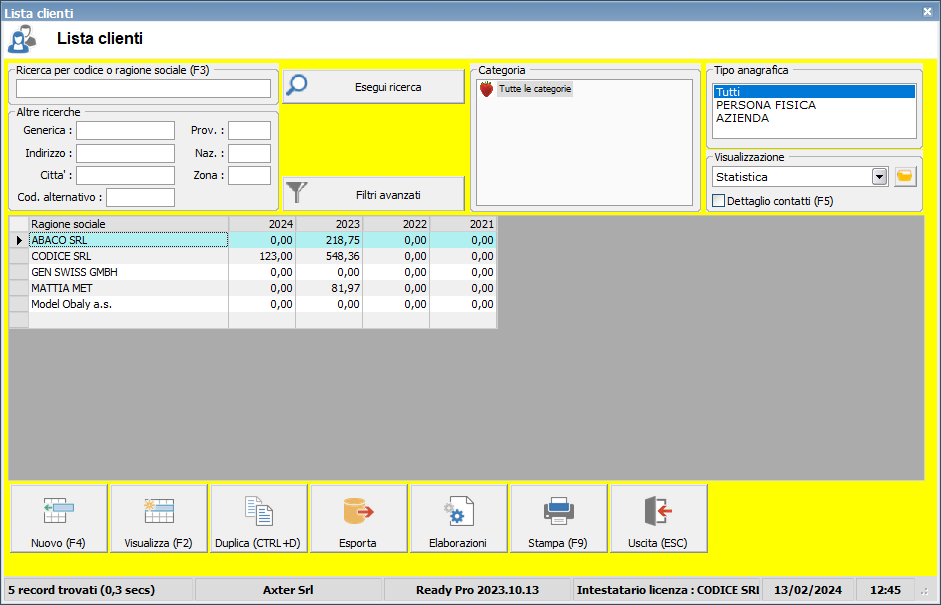This screenshot has height=605, width=941.
Task: Run search with Esegui ricerca button
Action: (373, 87)
